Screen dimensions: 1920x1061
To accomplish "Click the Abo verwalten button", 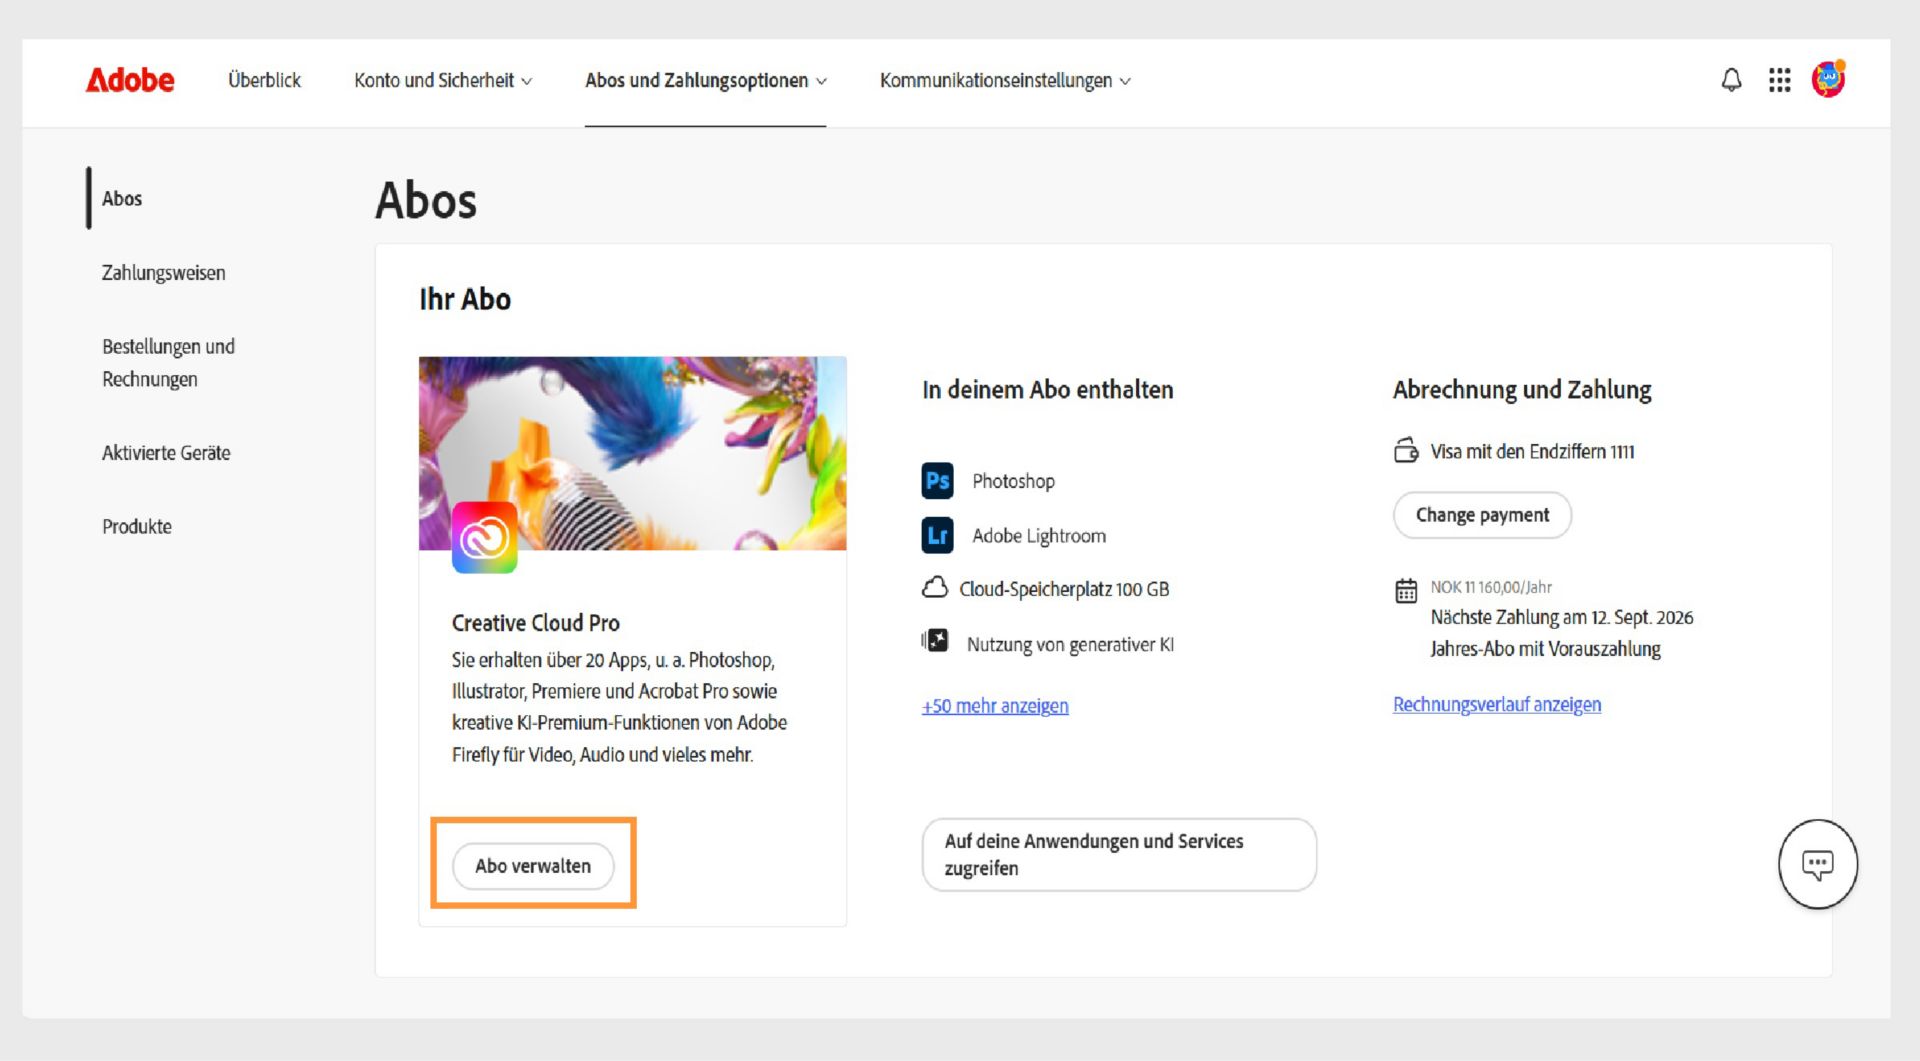I will (534, 866).
